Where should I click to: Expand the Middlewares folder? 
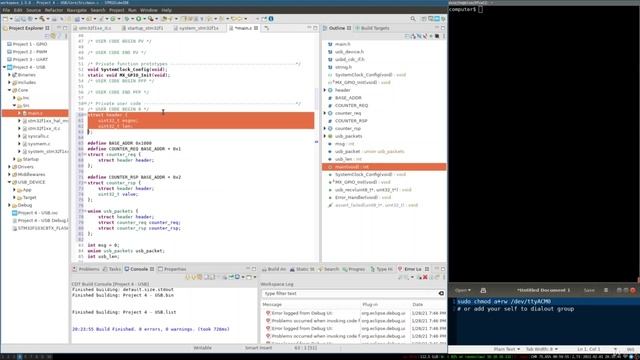9,174
